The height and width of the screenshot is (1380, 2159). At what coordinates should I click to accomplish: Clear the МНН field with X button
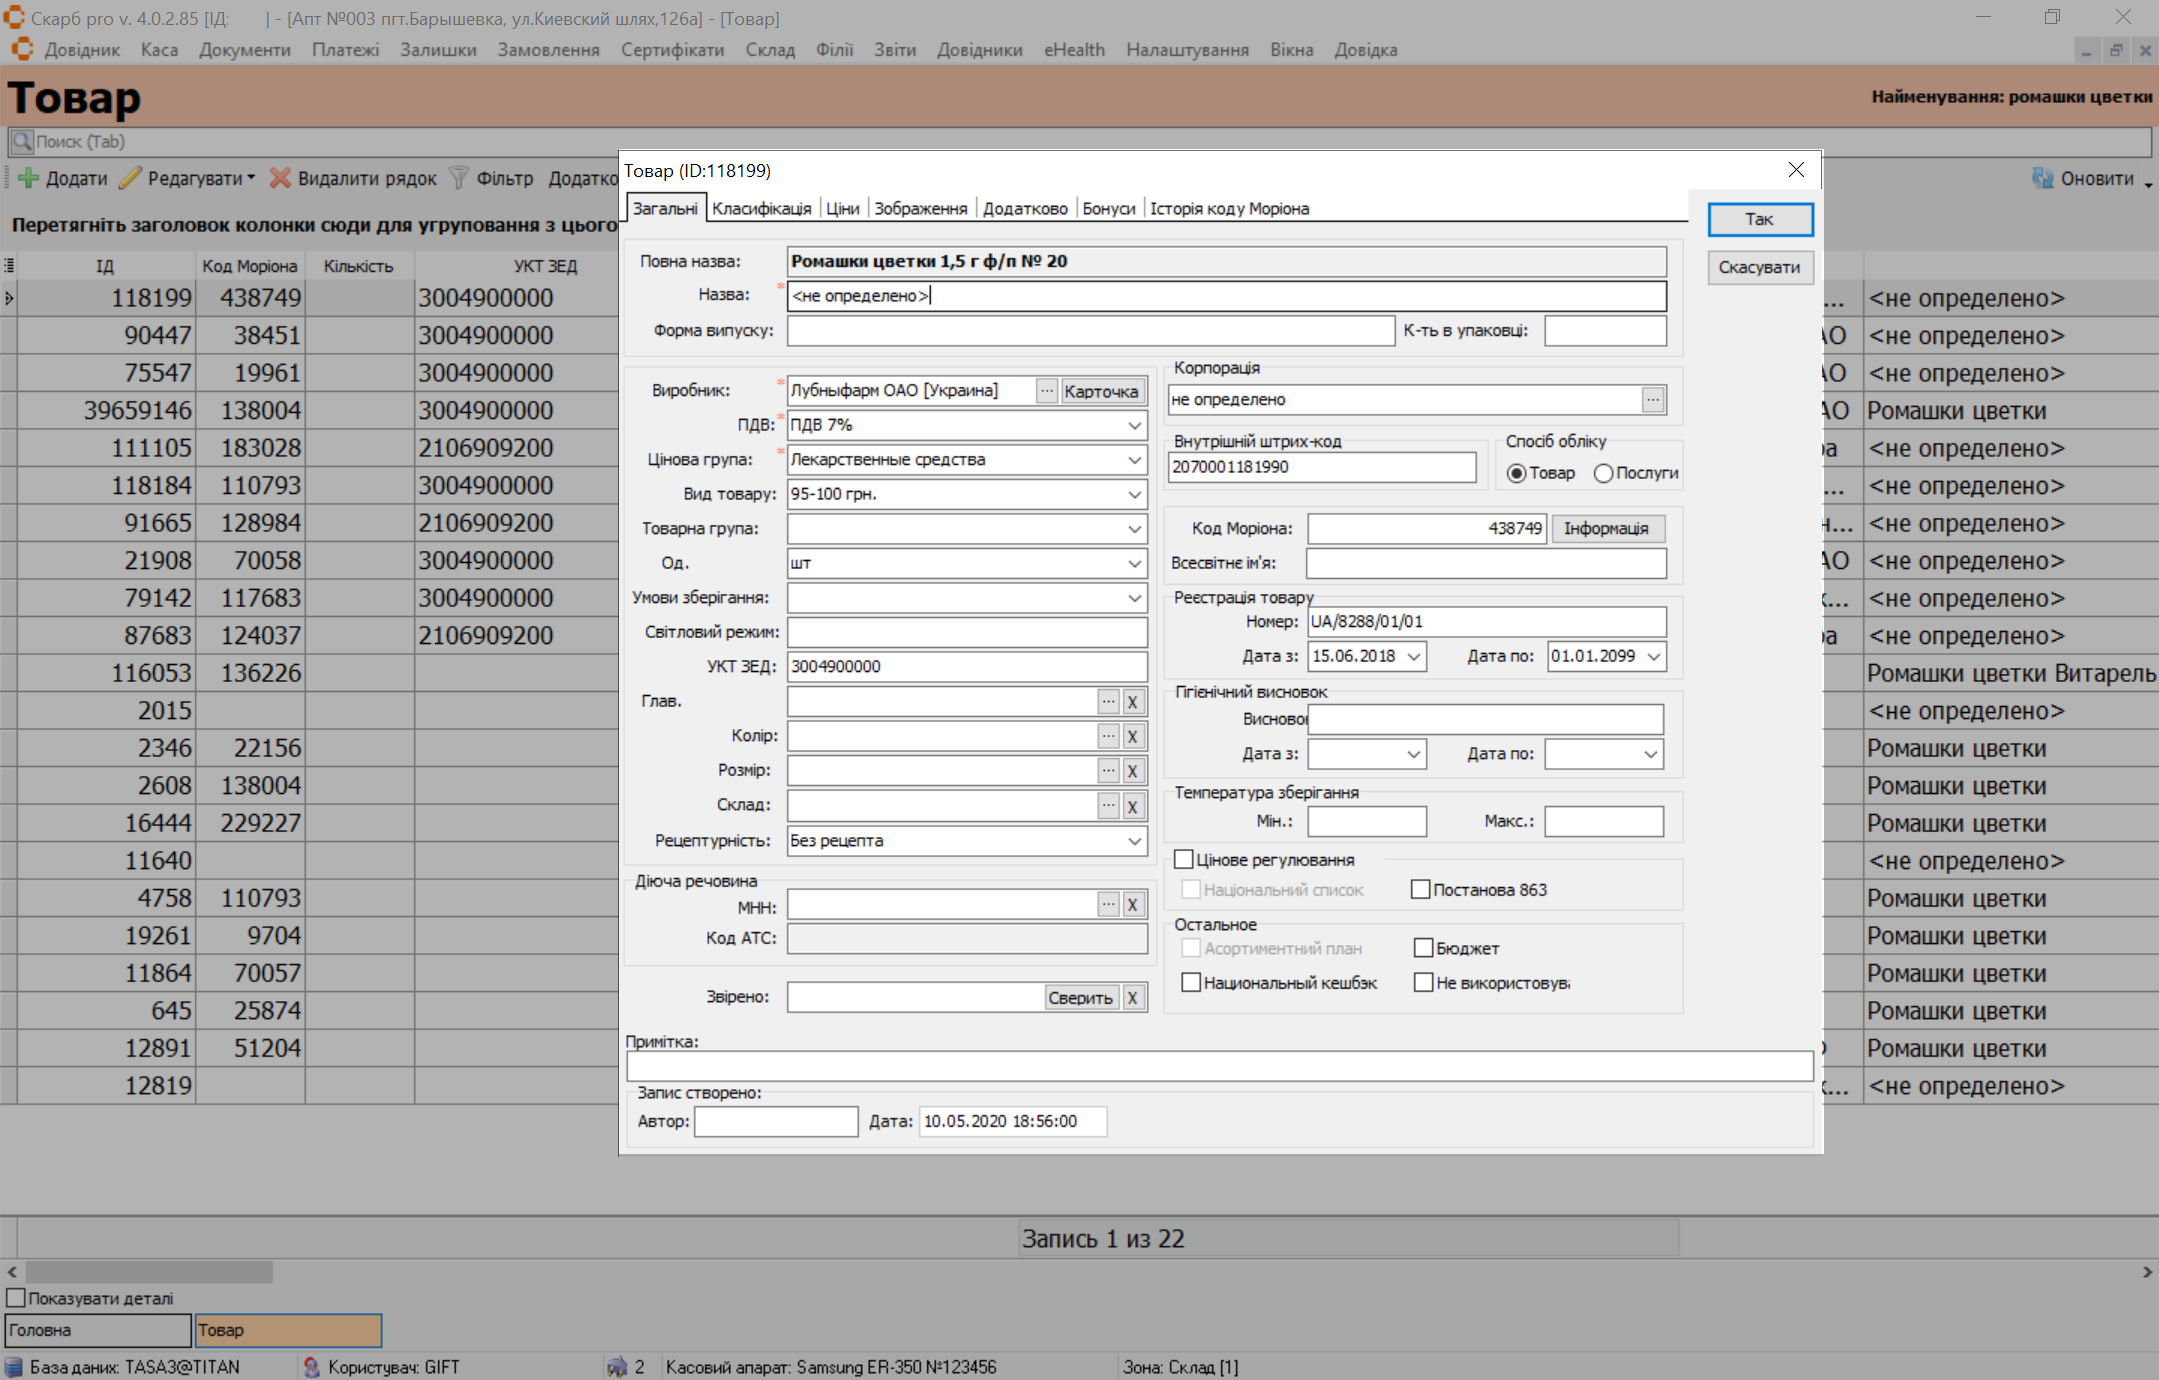click(1133, 905)
